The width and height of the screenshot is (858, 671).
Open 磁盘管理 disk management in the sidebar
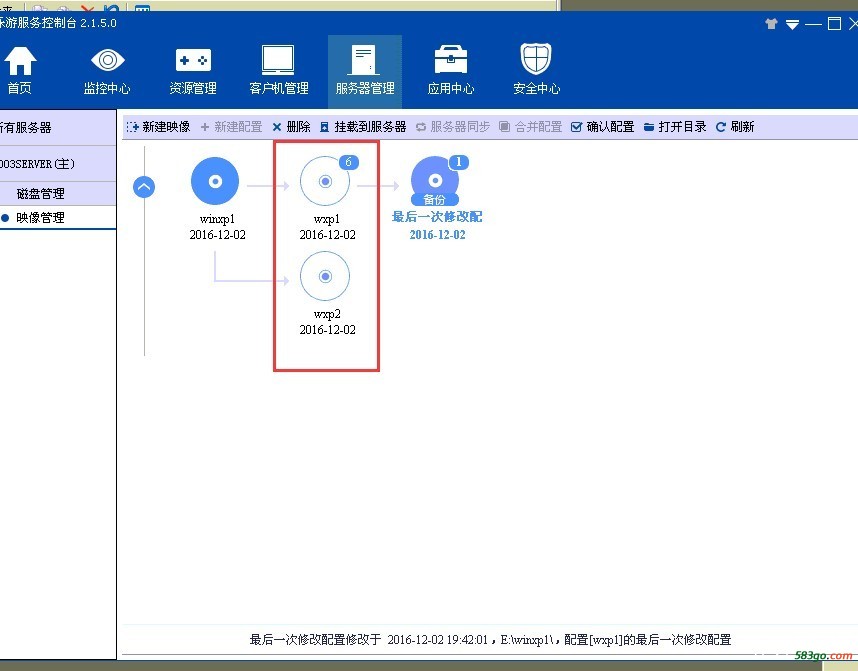coord(57,194)
